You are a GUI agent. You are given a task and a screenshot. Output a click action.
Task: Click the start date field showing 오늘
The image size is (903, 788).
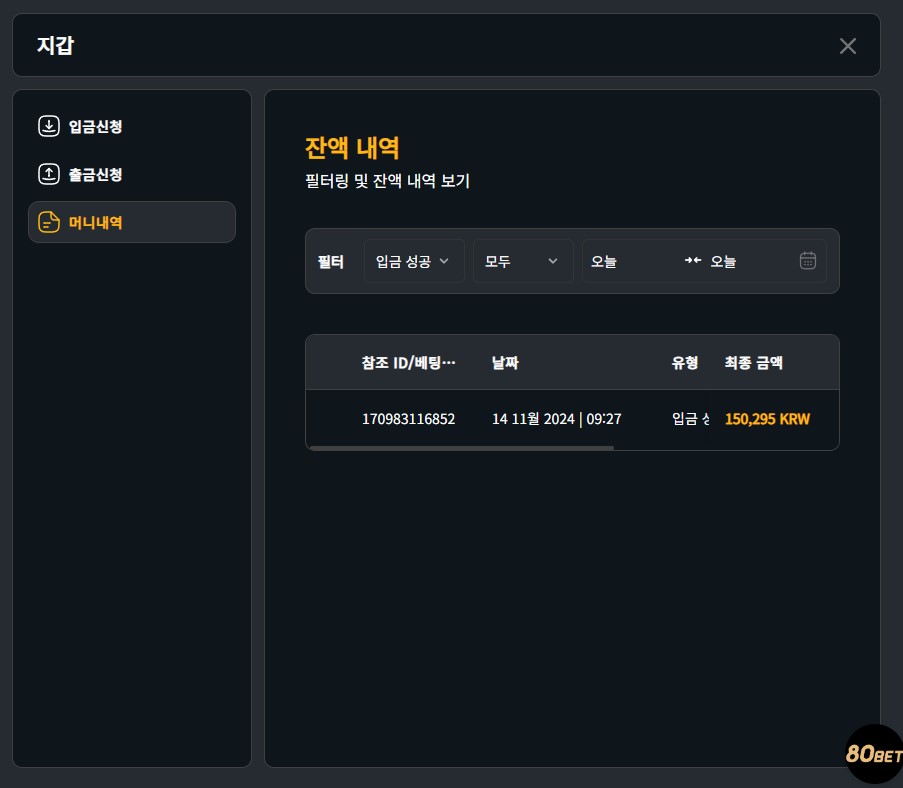coord(631,262)
